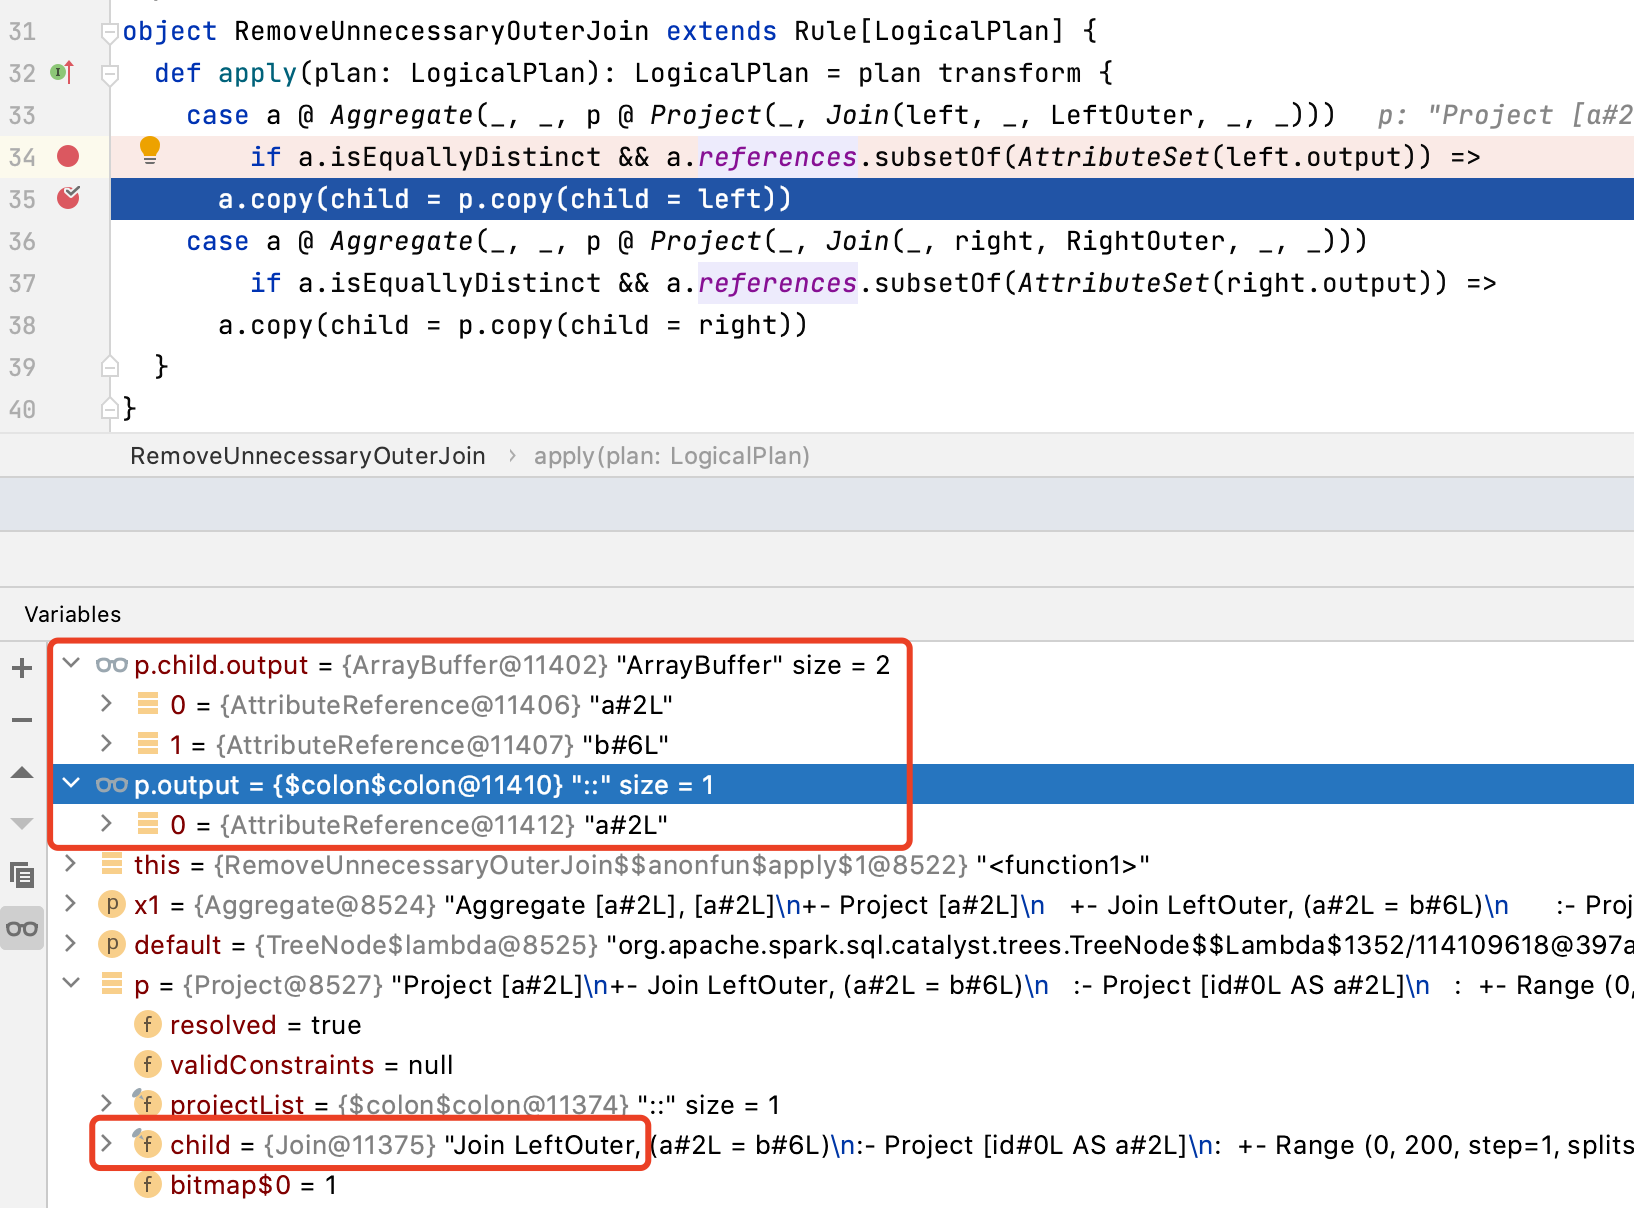Image resolution: width=1634 pixels, height=1208 pixels.
Task: Click the Duplicate Watch icon
Action: click(x=22, y=876)
